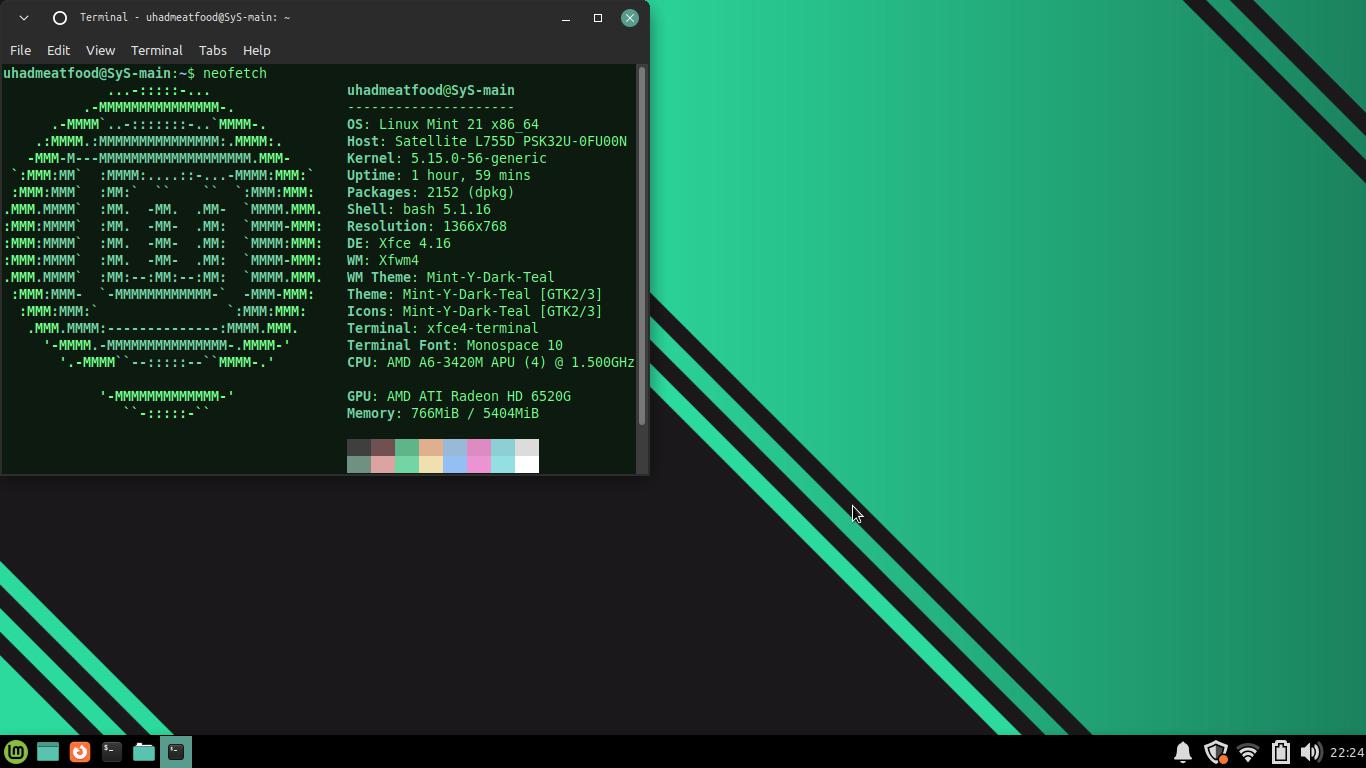1366x768 pixels.
Task: Open the Edit menu for copy options
Action: click(58, 50)
